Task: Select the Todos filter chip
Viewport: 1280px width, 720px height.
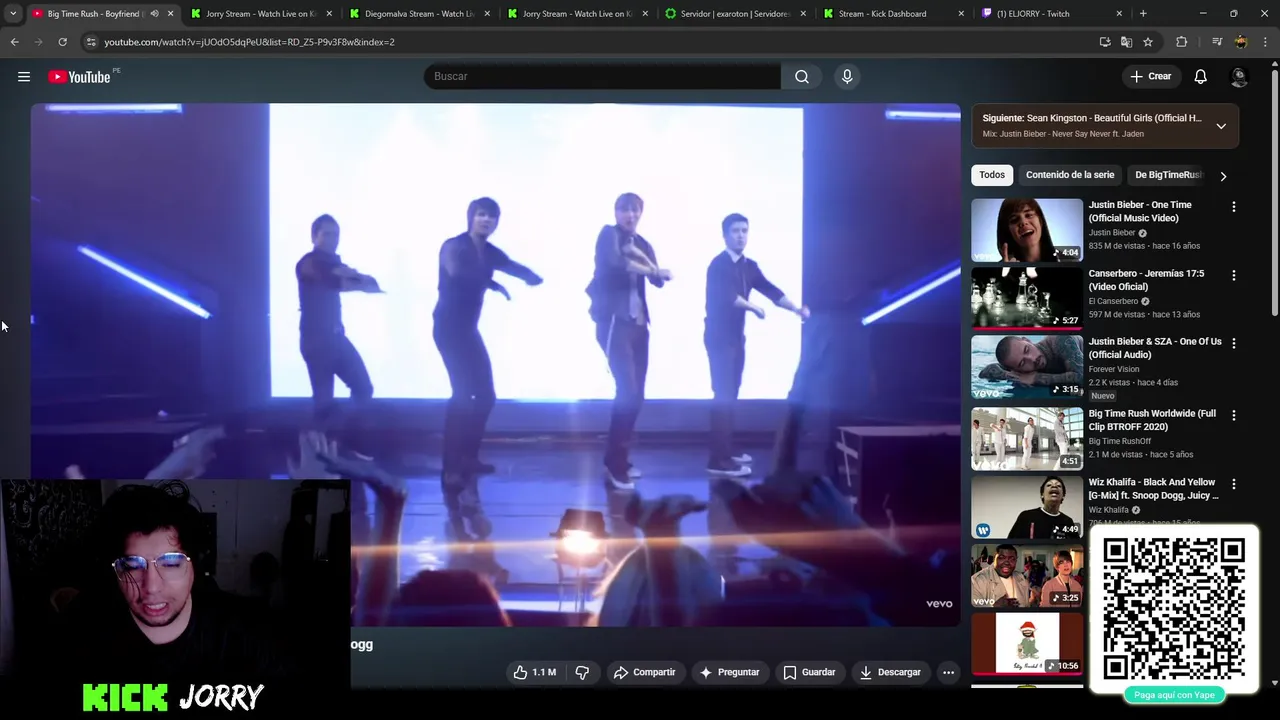Action: [x=992, y=175]
